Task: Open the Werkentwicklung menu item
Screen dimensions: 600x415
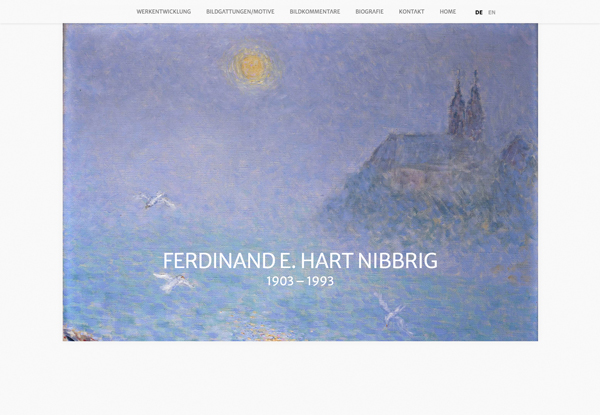Action: click(163, 12)
